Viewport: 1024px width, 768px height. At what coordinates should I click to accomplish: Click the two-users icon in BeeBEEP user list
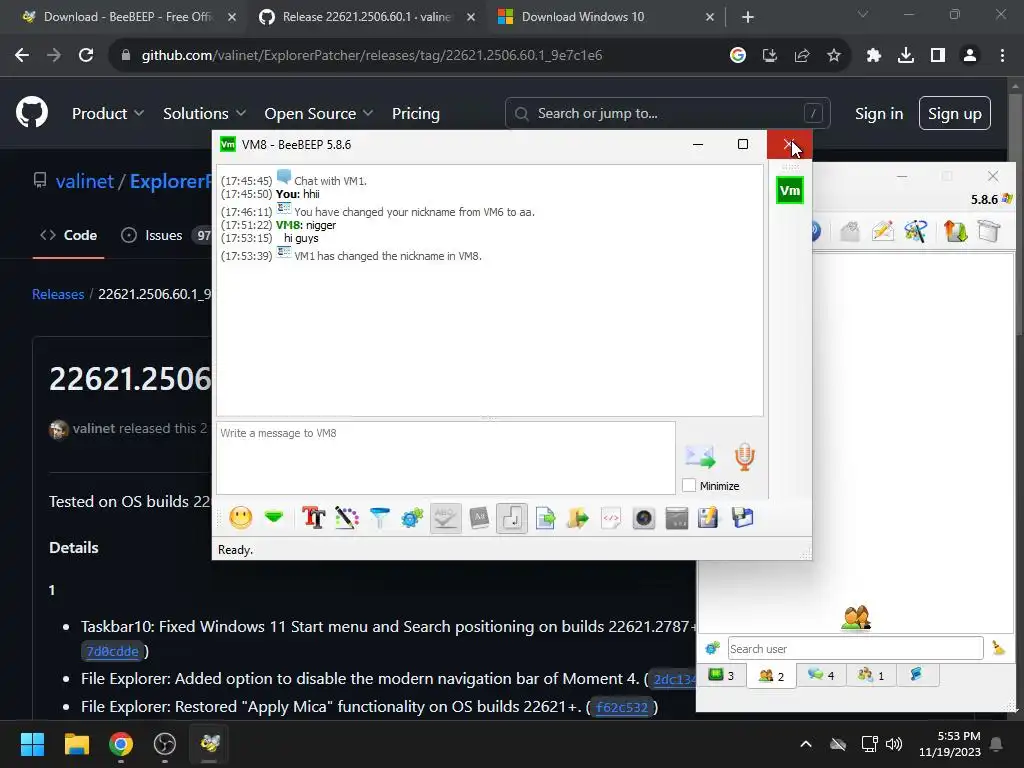[856, 617]
